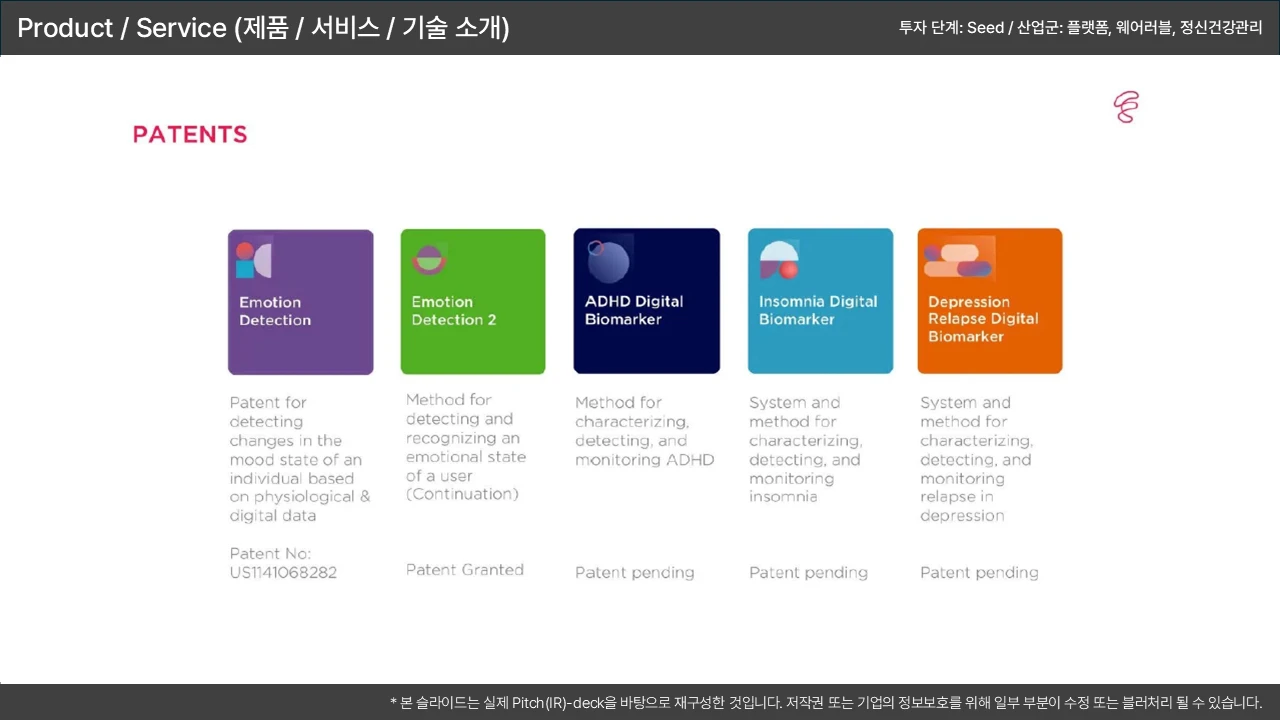Select the 'ADHD Digital Biomarker' card title
This screenshot has width=1280, height=720.
point(634,310)
